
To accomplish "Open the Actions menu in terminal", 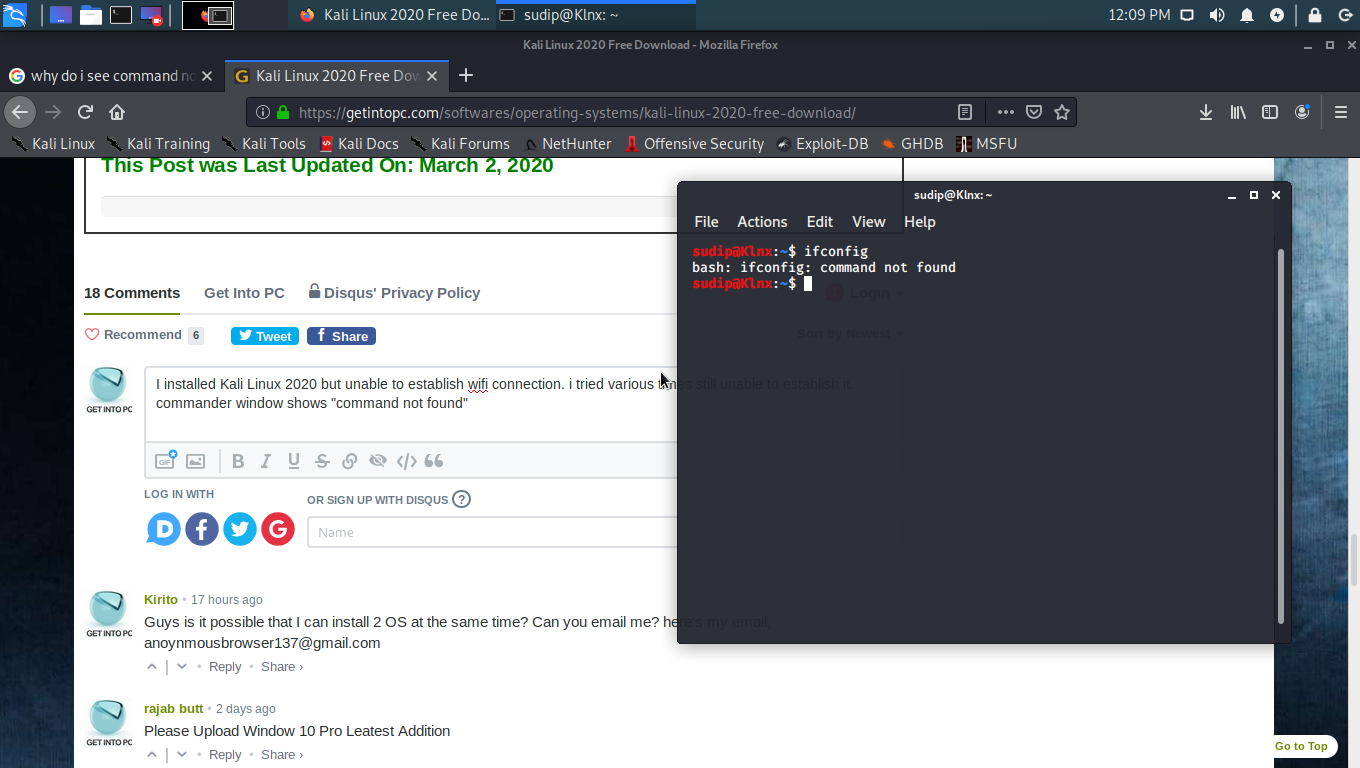I will coord(762,222).
